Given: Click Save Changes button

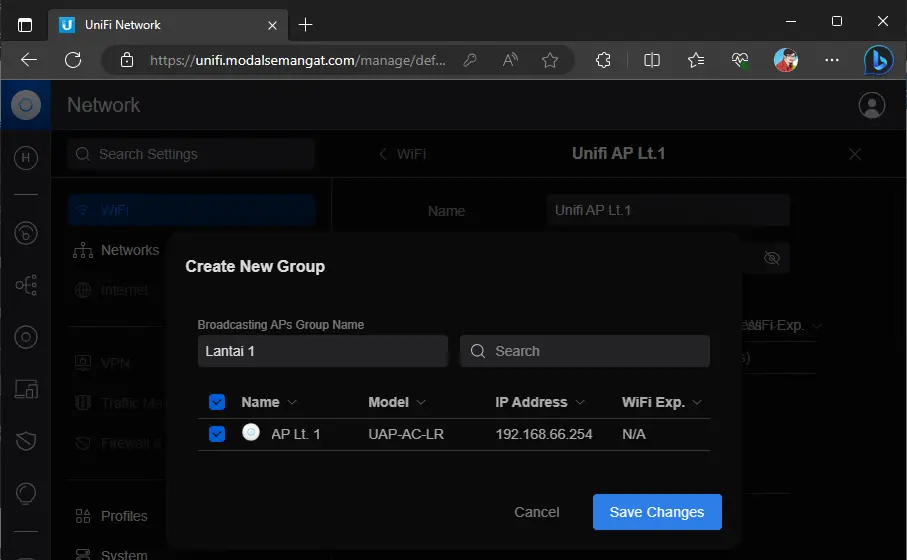Looking at the screenshot, I should [x=657, y=512].
